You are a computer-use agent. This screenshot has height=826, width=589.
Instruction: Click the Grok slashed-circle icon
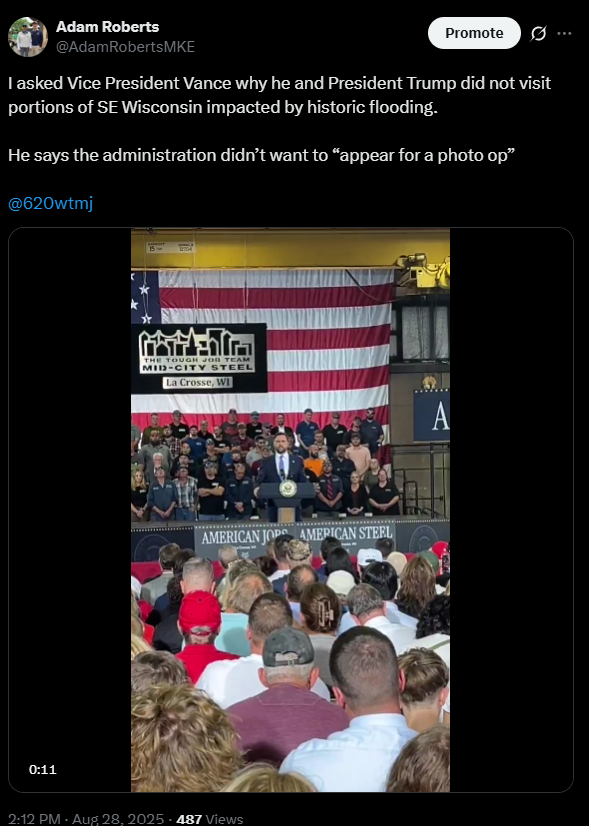(x=538, y=34)
